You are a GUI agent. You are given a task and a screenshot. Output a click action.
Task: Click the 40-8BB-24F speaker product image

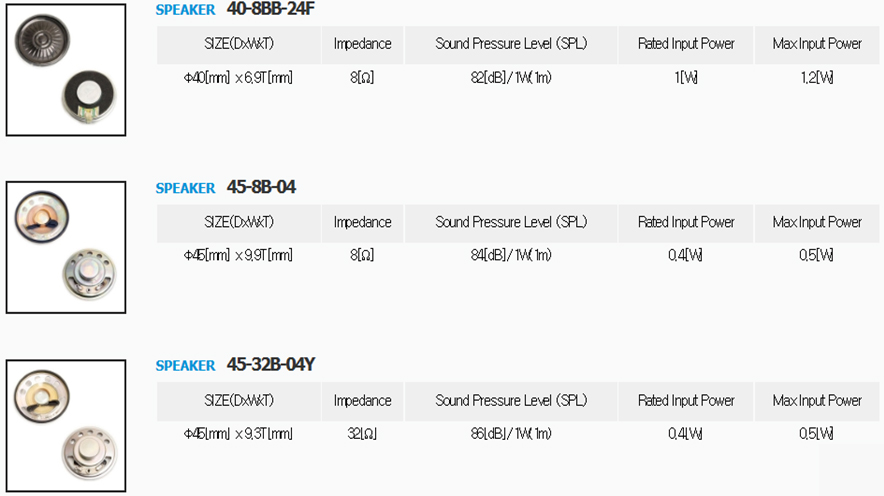click(x=66, y=69)
